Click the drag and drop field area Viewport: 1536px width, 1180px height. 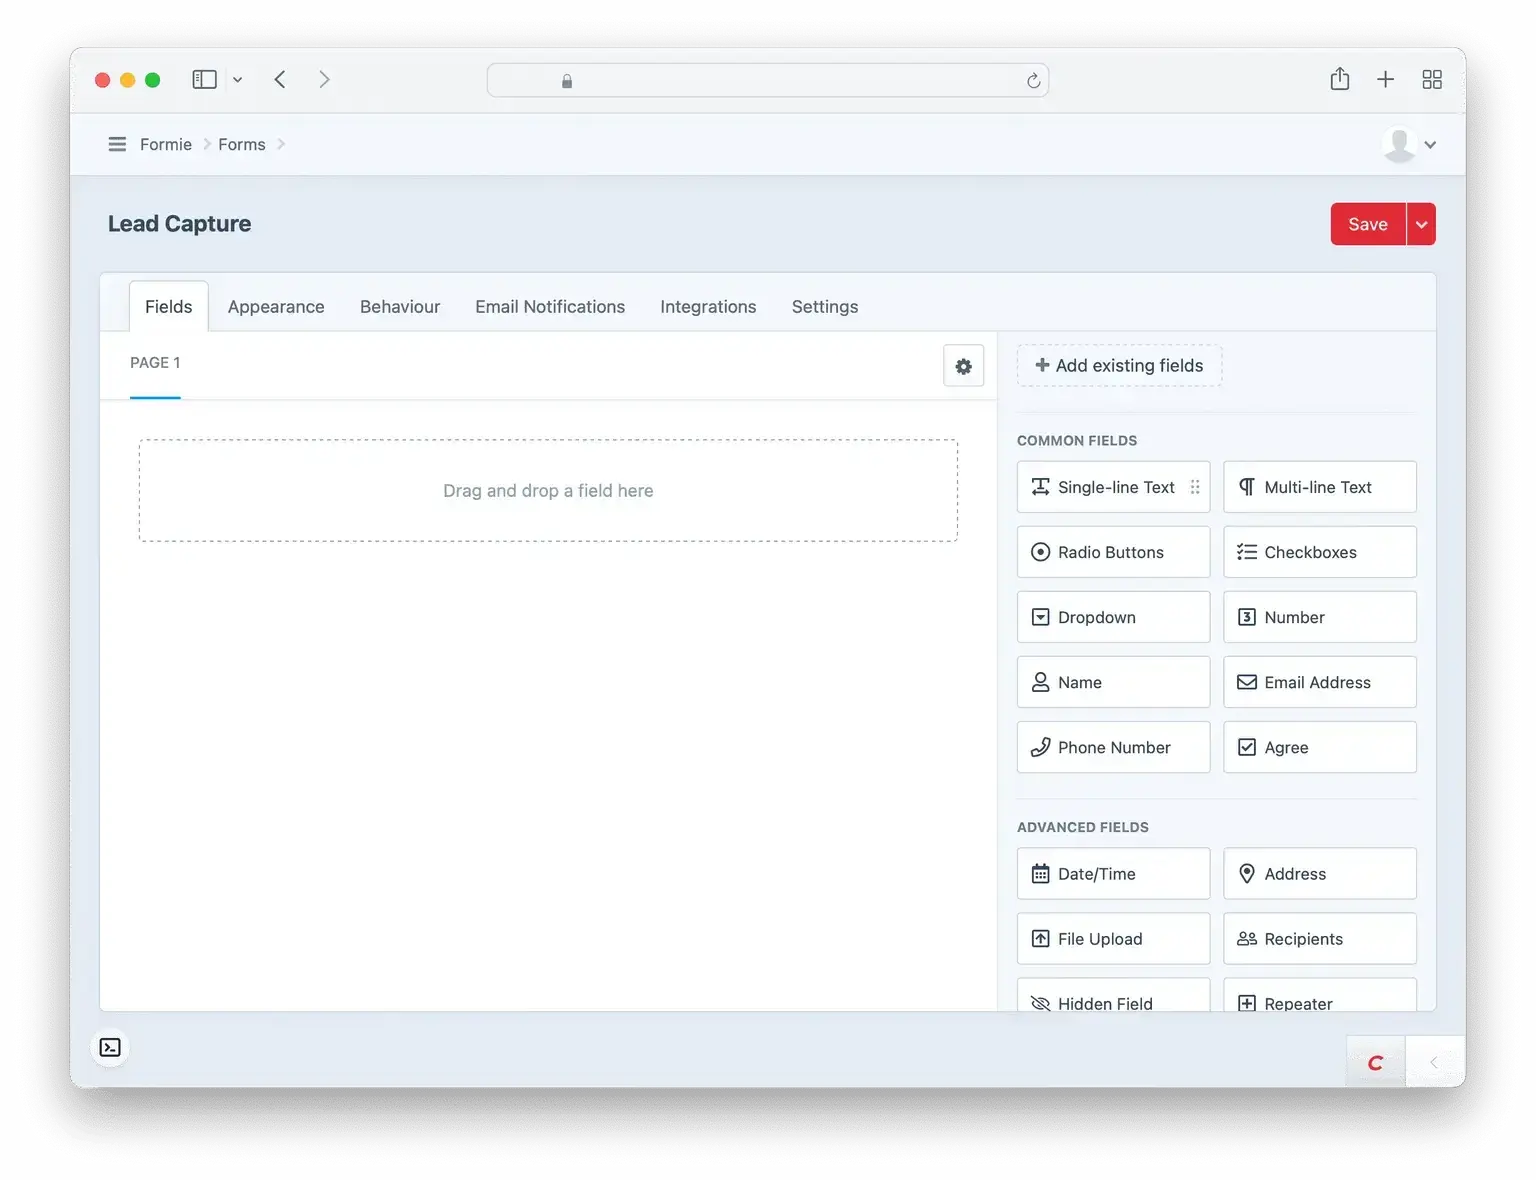pos(548,490)
